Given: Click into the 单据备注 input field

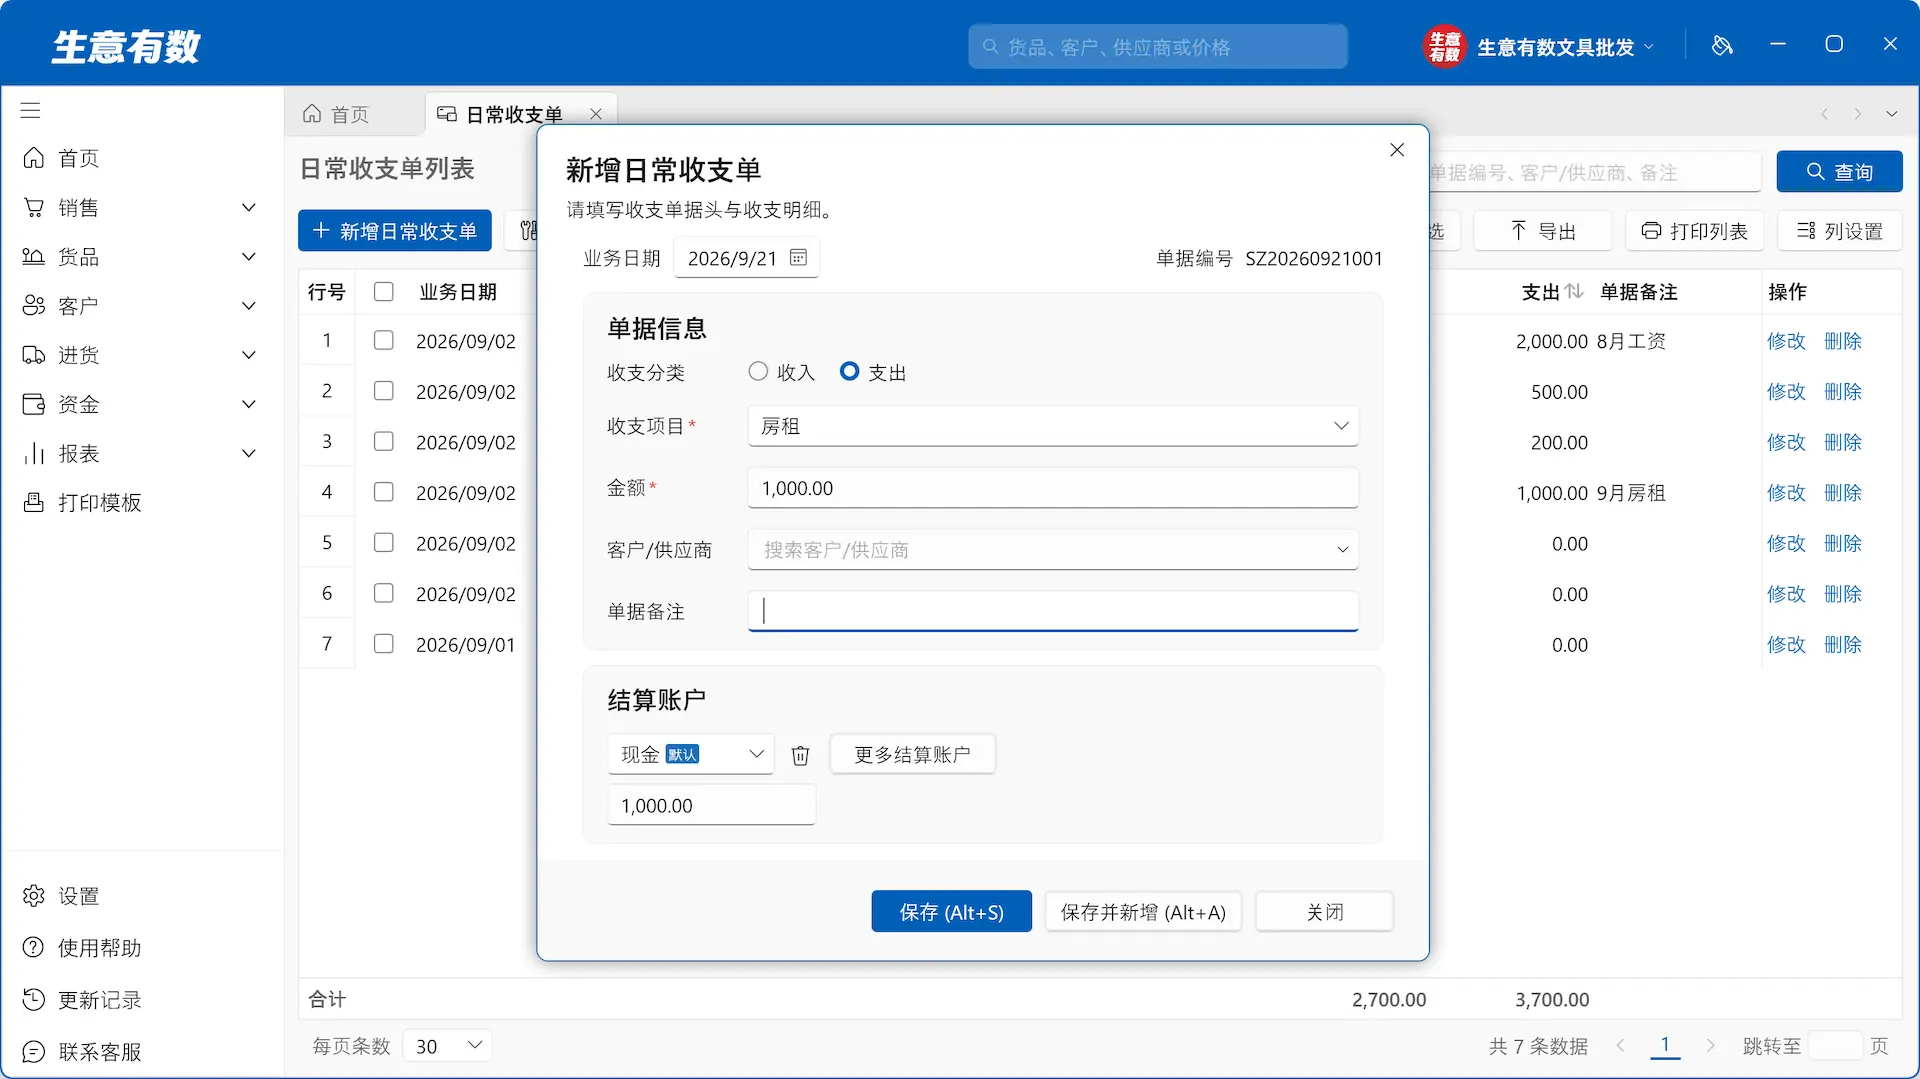Looking at the screenshot, I should 1053,611.
